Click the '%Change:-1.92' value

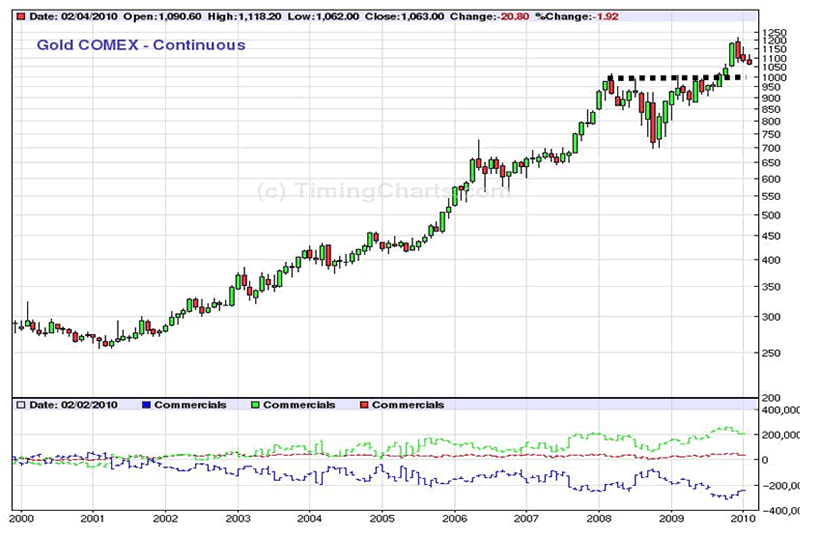point(576,16)
